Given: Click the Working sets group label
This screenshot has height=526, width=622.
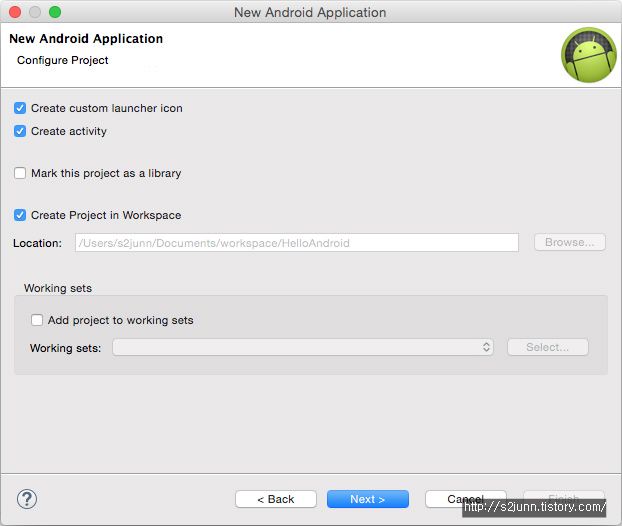Looking at the screenshot, I should pos(58,288).
